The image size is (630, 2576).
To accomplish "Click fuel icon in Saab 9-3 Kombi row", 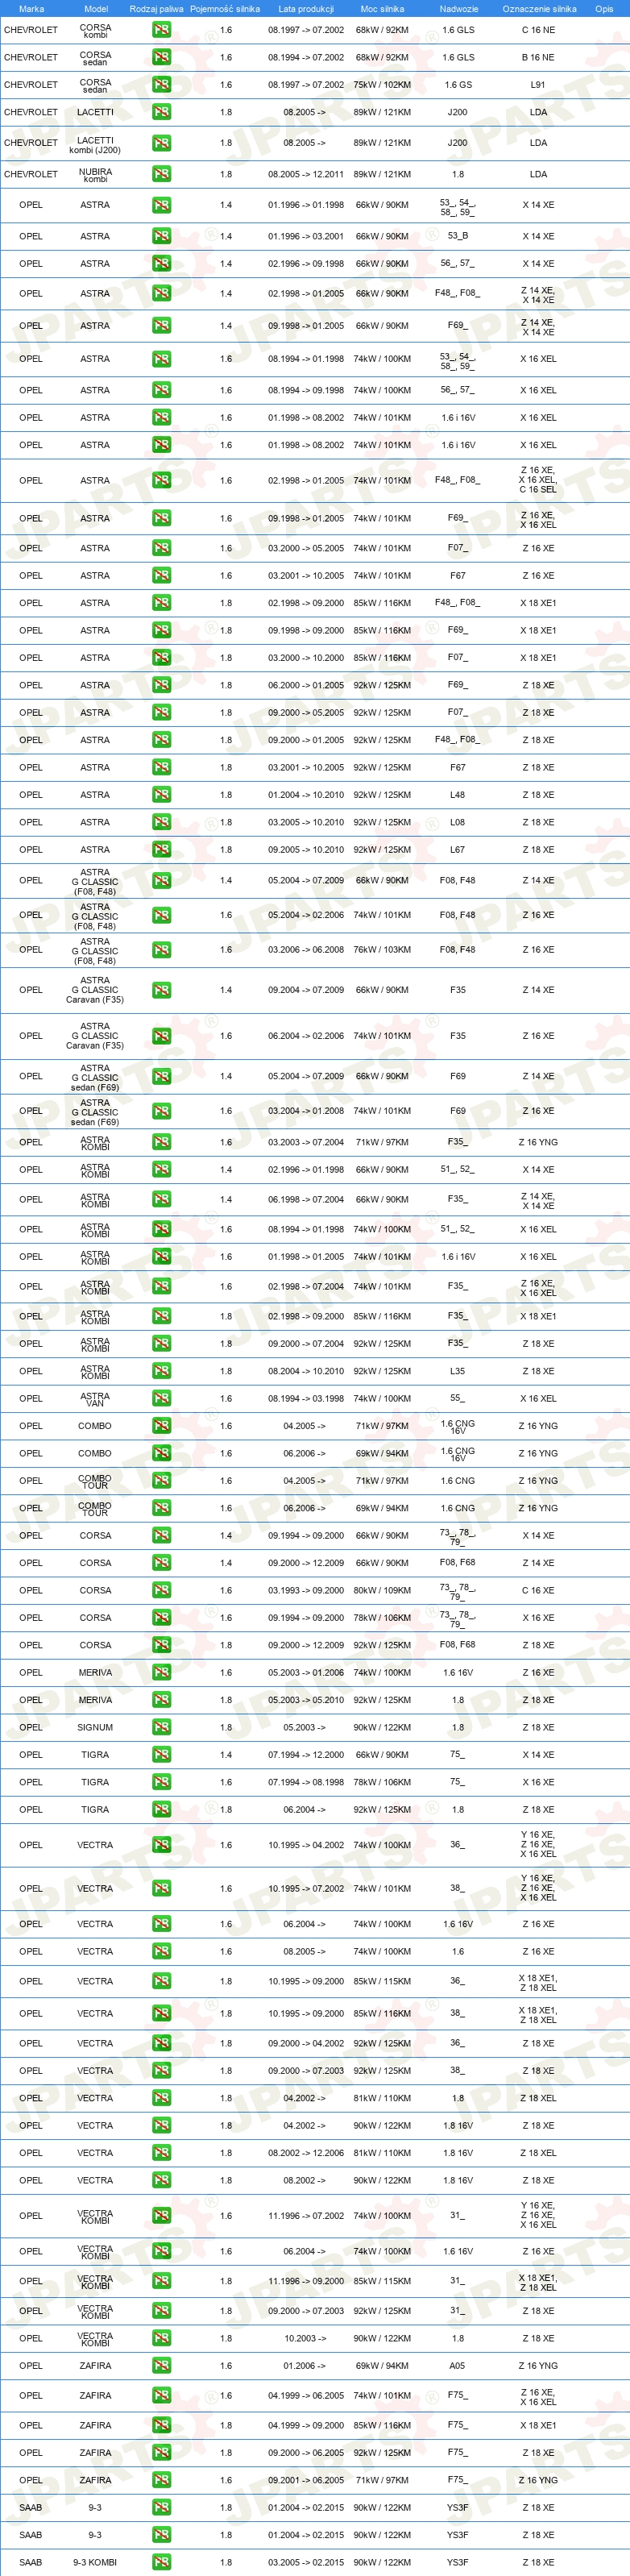I will pos(161,2562).
